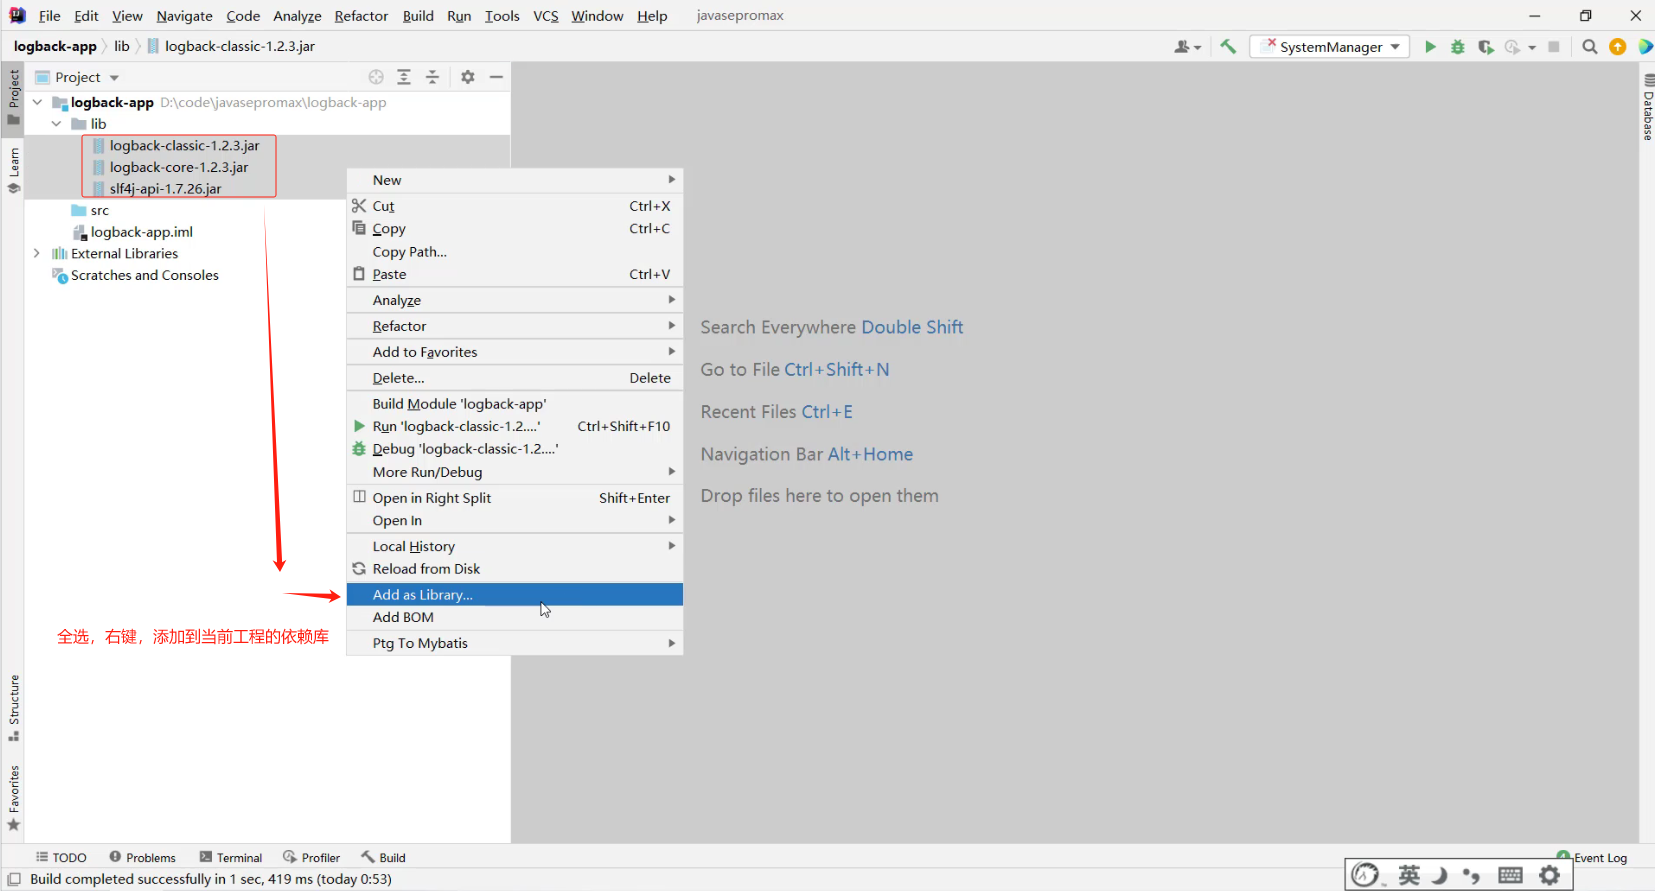Select the src folder in tree
This screenshot has width=1655, height=891.
click(x=90, y=210)
